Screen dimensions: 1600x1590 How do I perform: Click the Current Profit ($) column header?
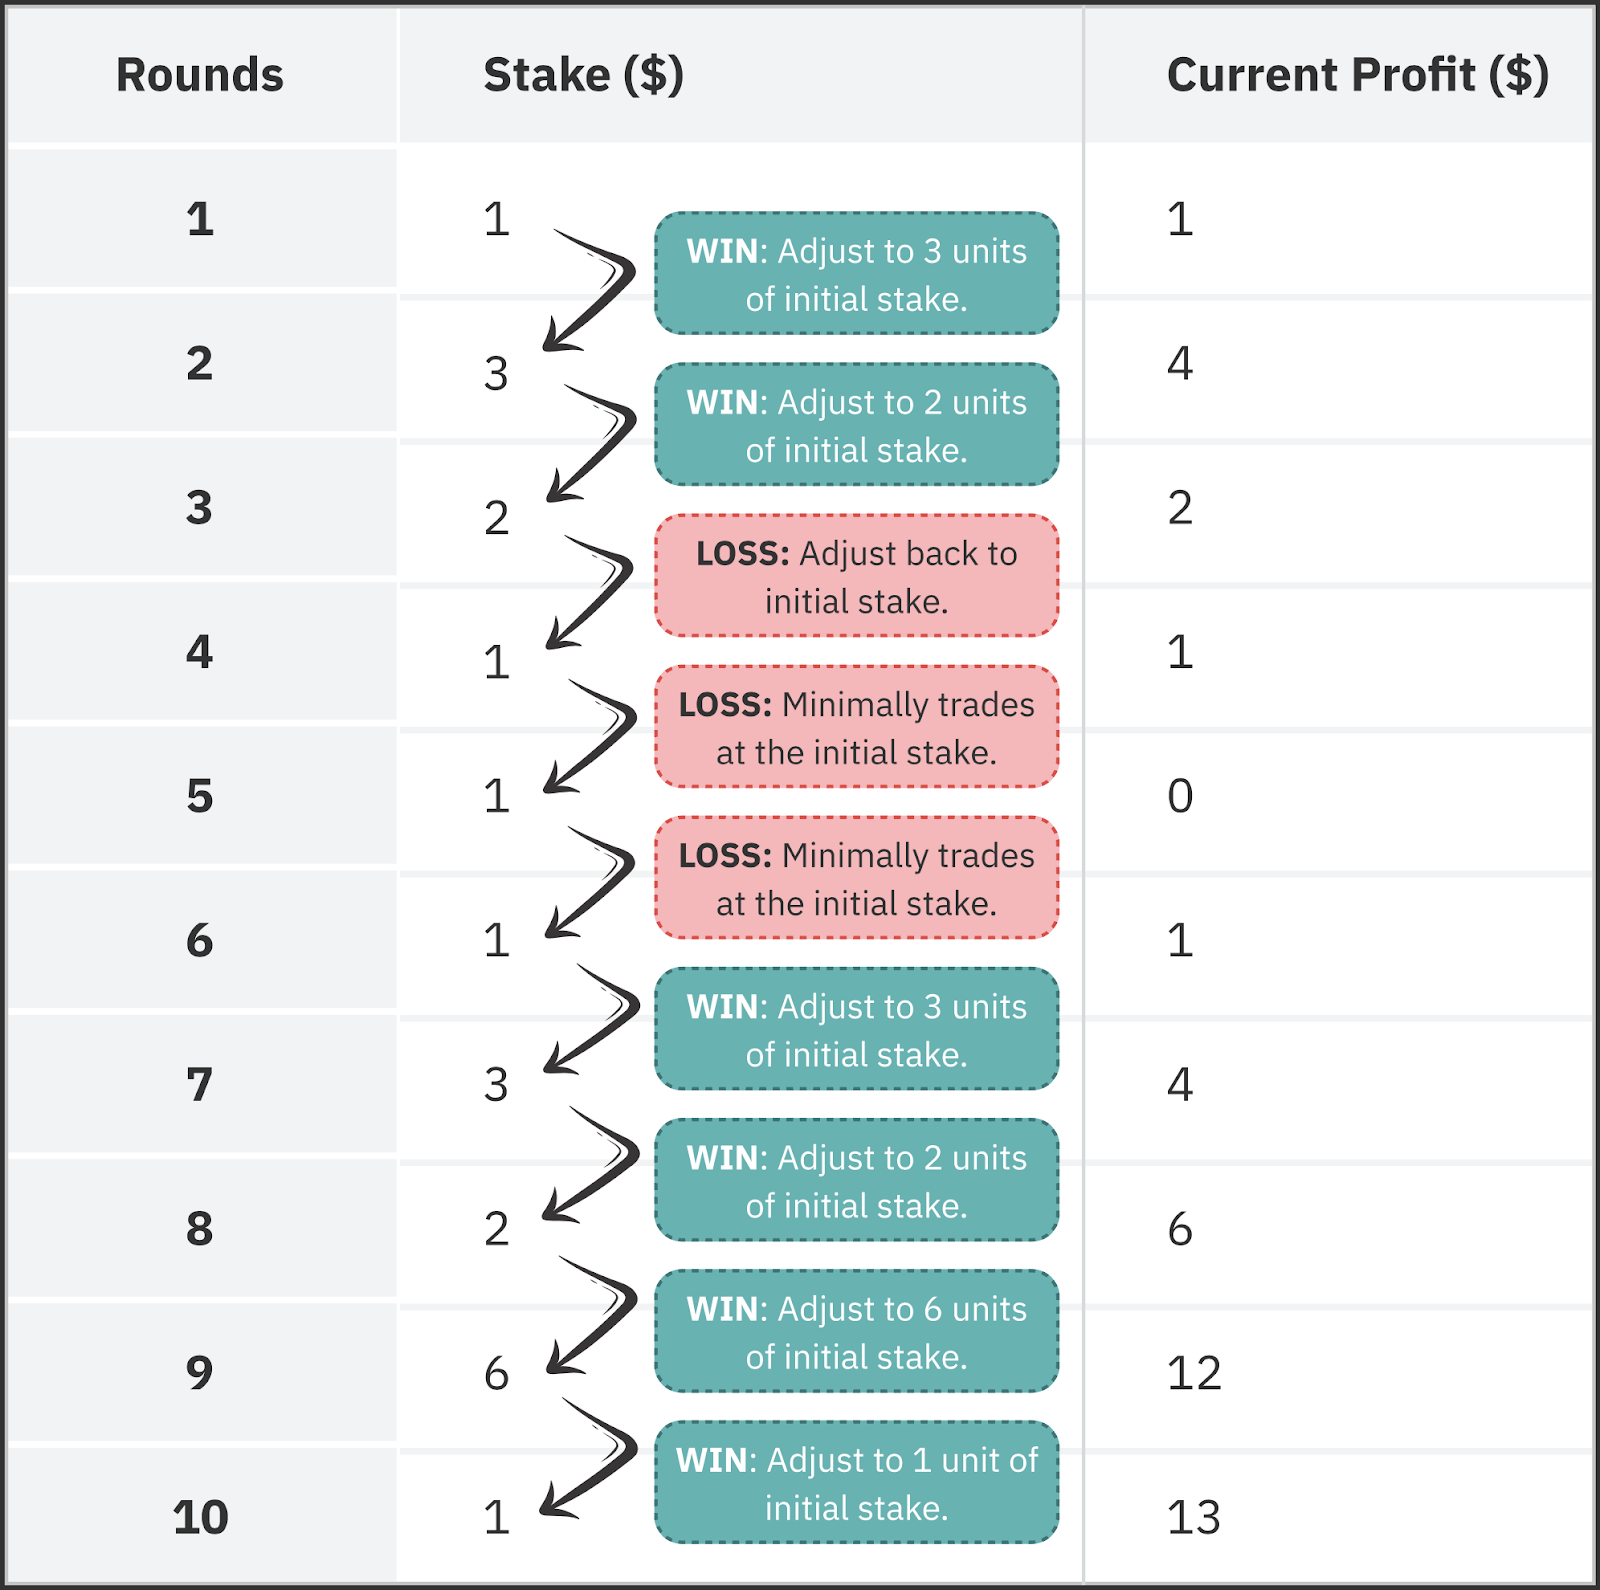tap(1358, 75)
